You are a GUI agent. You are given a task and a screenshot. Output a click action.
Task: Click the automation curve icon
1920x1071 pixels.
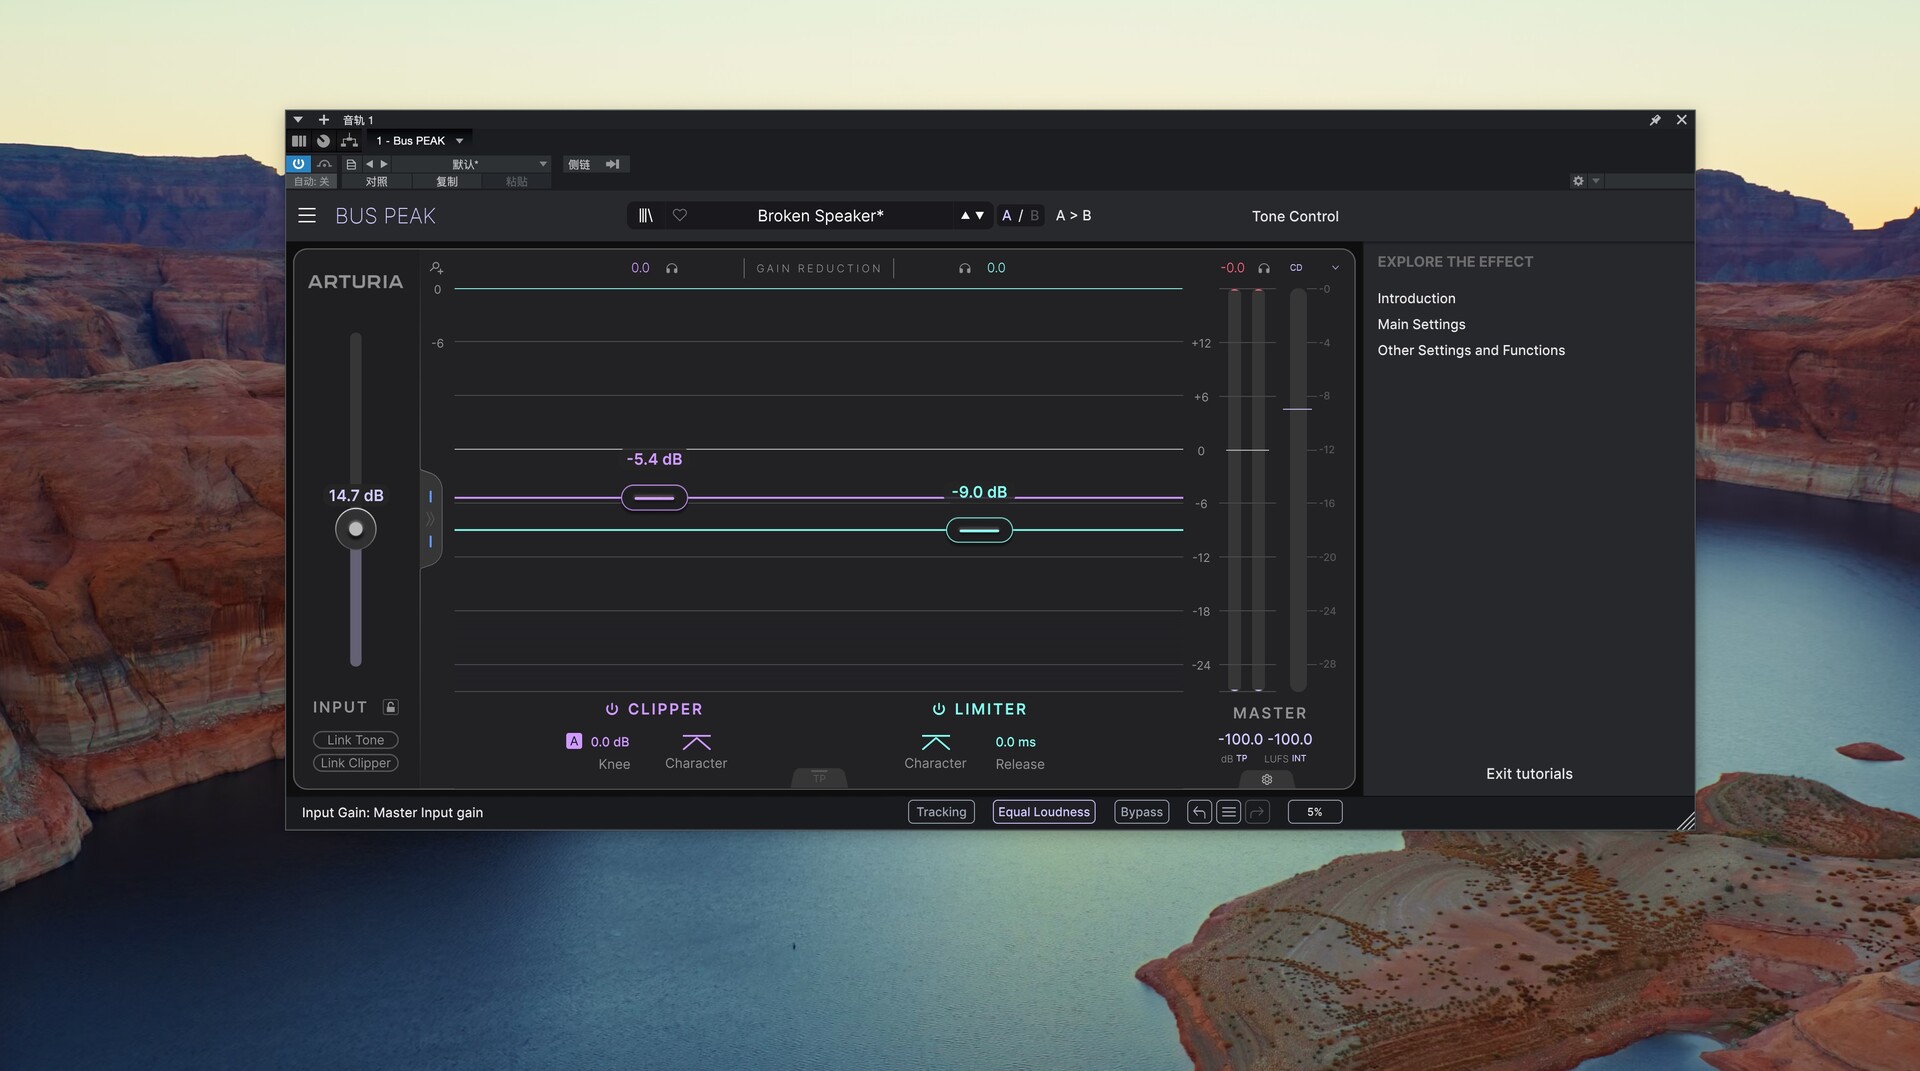(324, 164)
